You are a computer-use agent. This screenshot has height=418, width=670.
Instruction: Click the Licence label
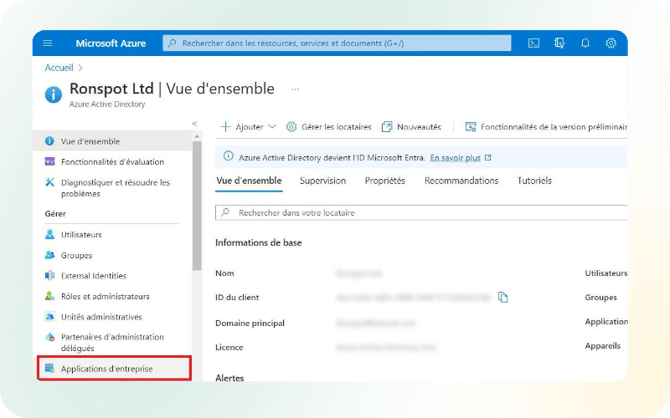[x=229, y=347]
